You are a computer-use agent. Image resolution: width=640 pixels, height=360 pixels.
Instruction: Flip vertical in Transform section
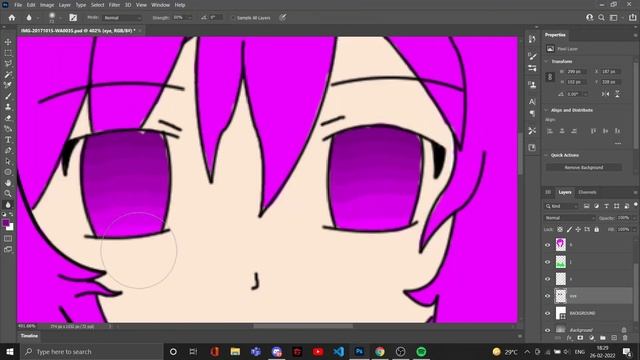(x=617, y=94)
